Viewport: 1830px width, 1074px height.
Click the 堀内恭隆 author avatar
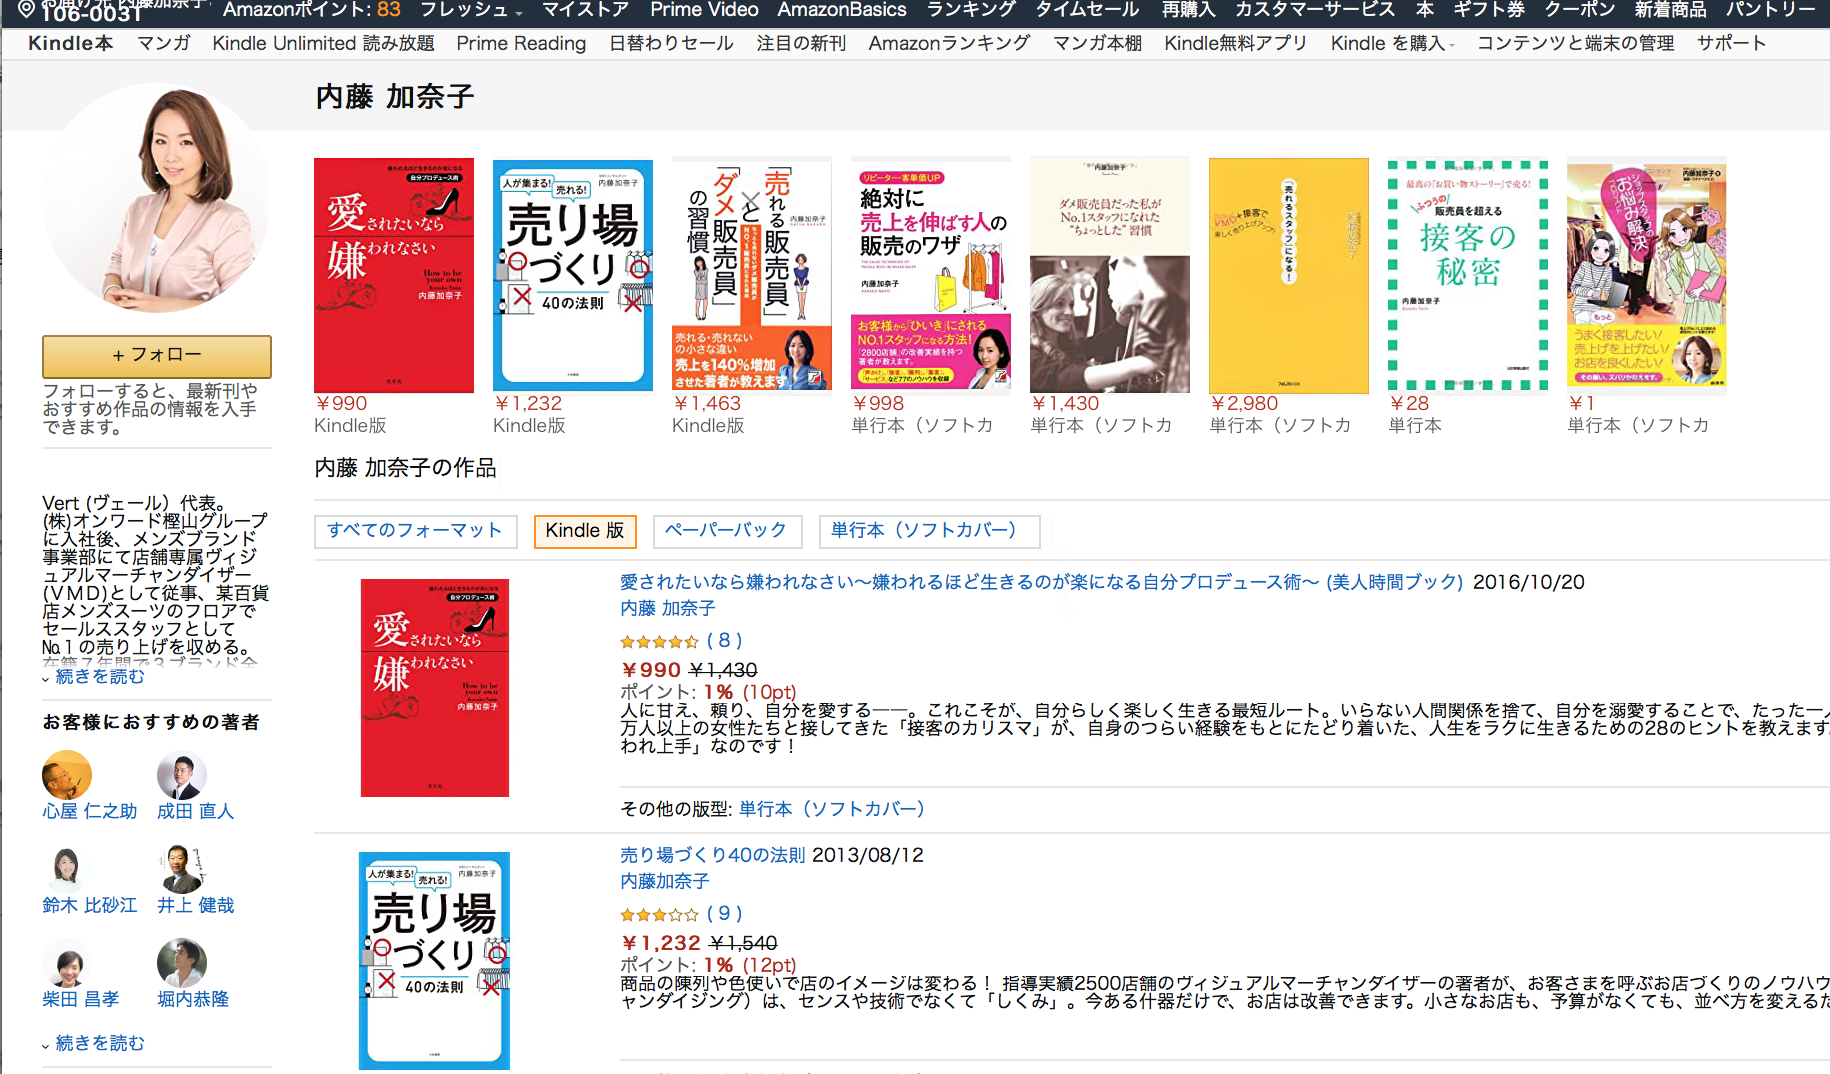pos(182,963)
